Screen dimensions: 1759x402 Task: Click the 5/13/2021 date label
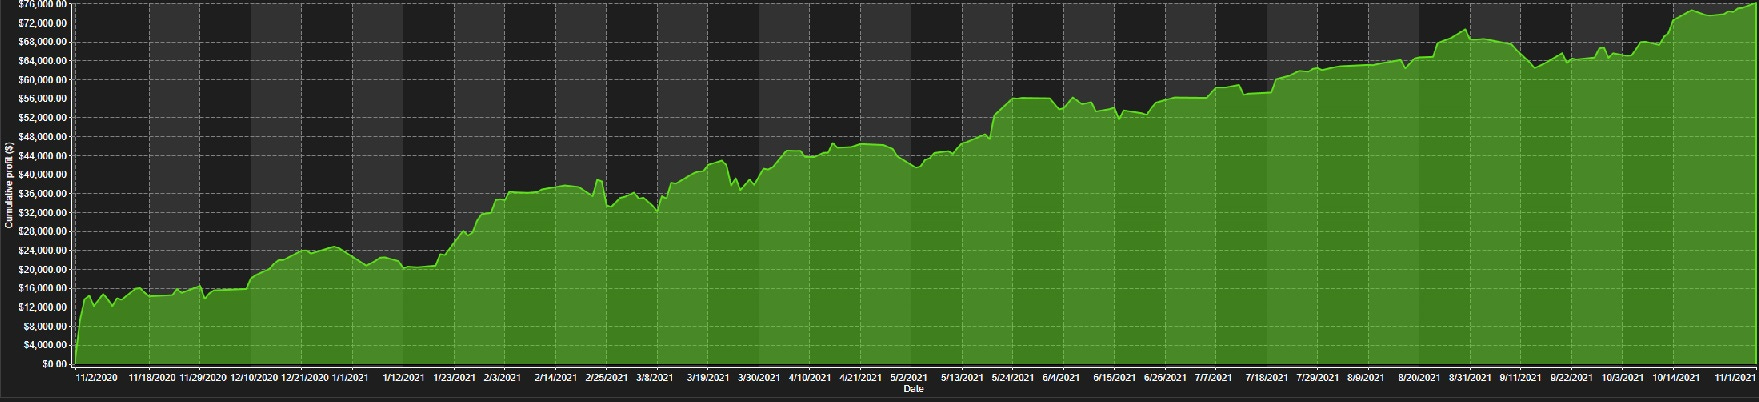point(961,379)
